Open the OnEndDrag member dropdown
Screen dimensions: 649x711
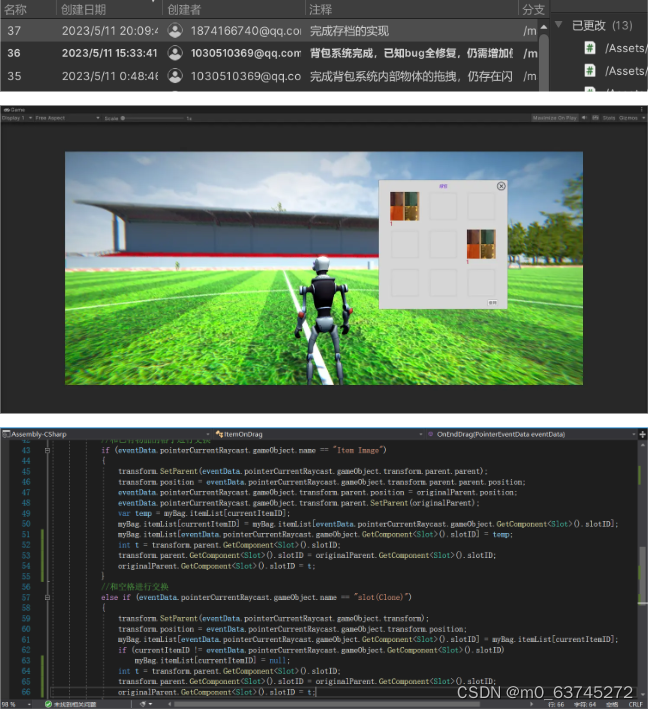[634, 434]
